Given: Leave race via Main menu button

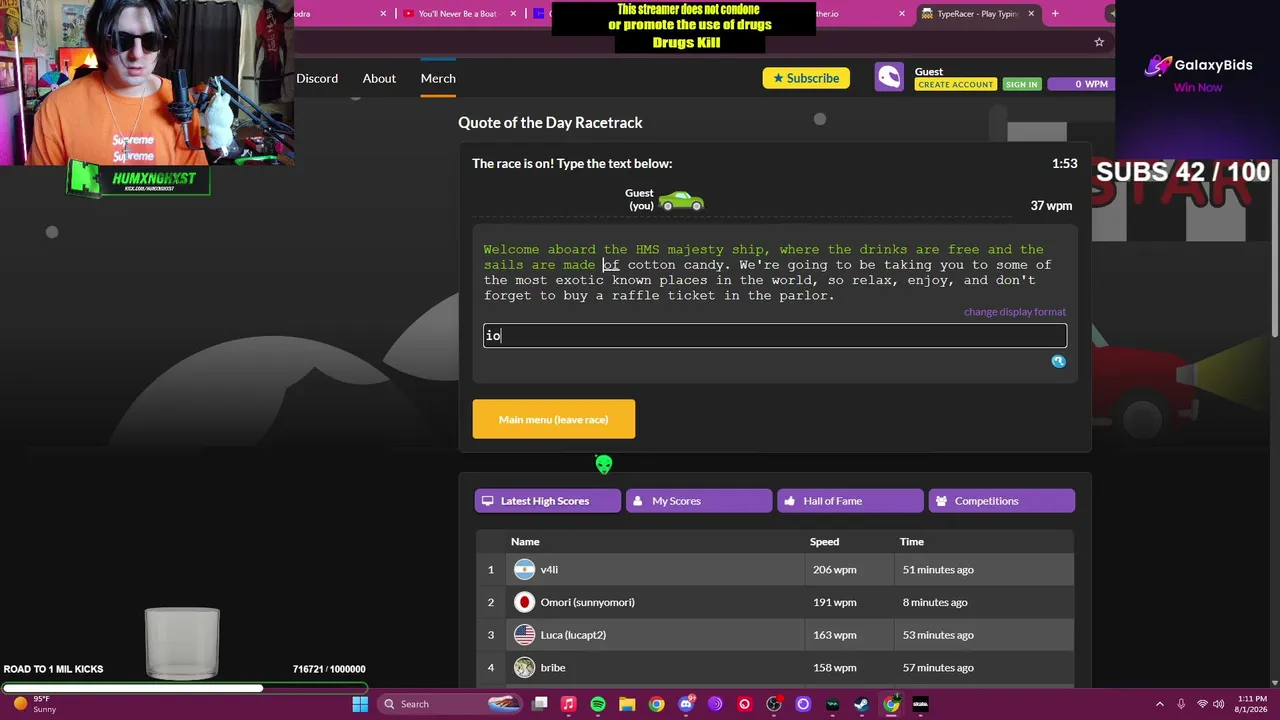Looking at the screenshot, I should click(554, 419).
